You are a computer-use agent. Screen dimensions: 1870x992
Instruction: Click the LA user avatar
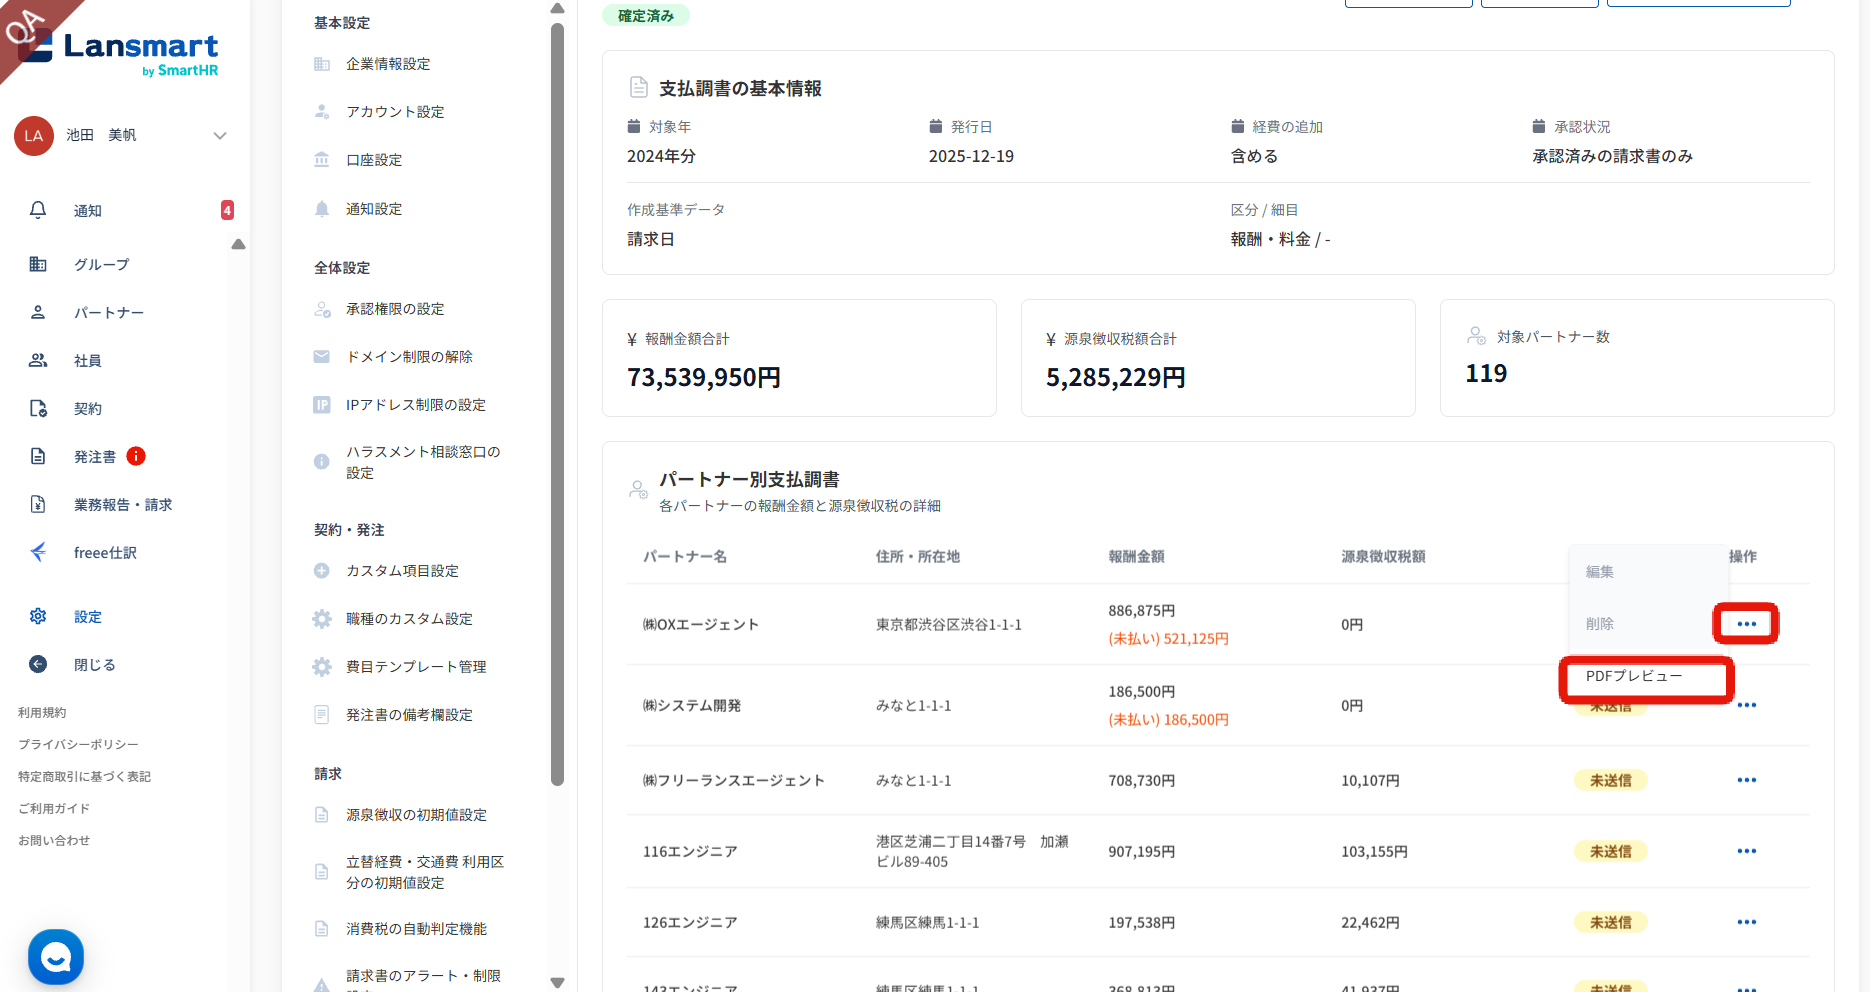point(34,136)
